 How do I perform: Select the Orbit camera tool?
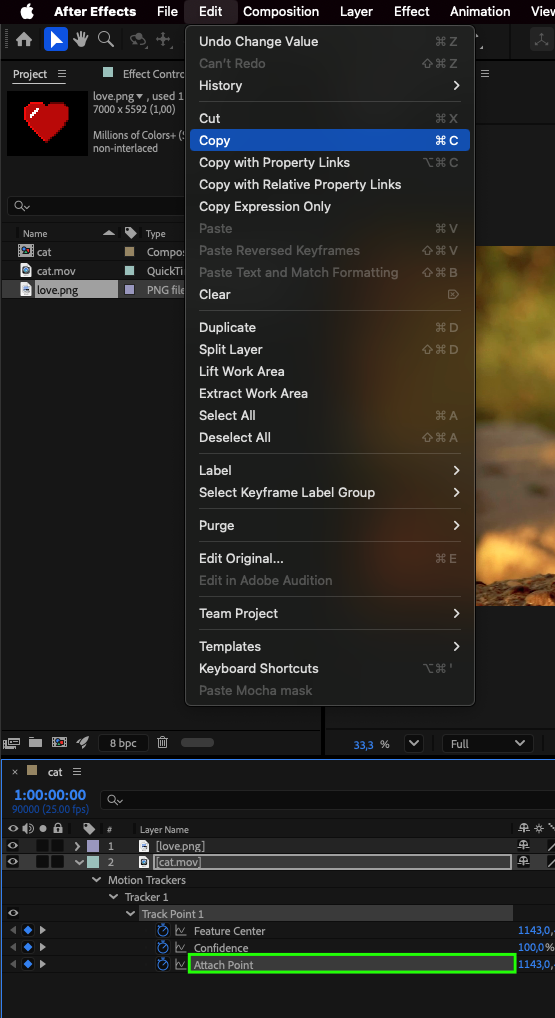pyautogui.click(x=138, y=40)
